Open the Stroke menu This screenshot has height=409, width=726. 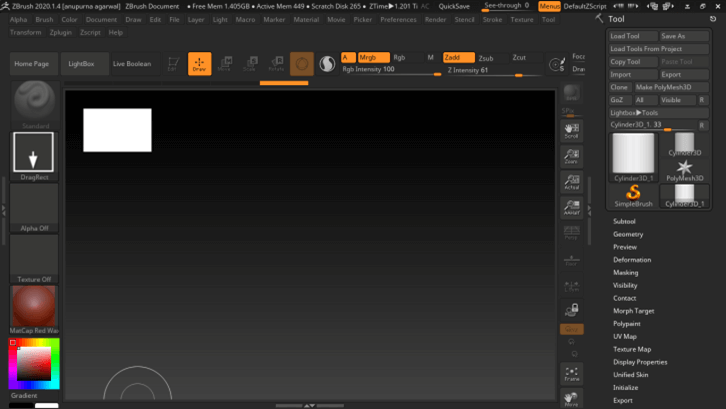pos(492,19)
